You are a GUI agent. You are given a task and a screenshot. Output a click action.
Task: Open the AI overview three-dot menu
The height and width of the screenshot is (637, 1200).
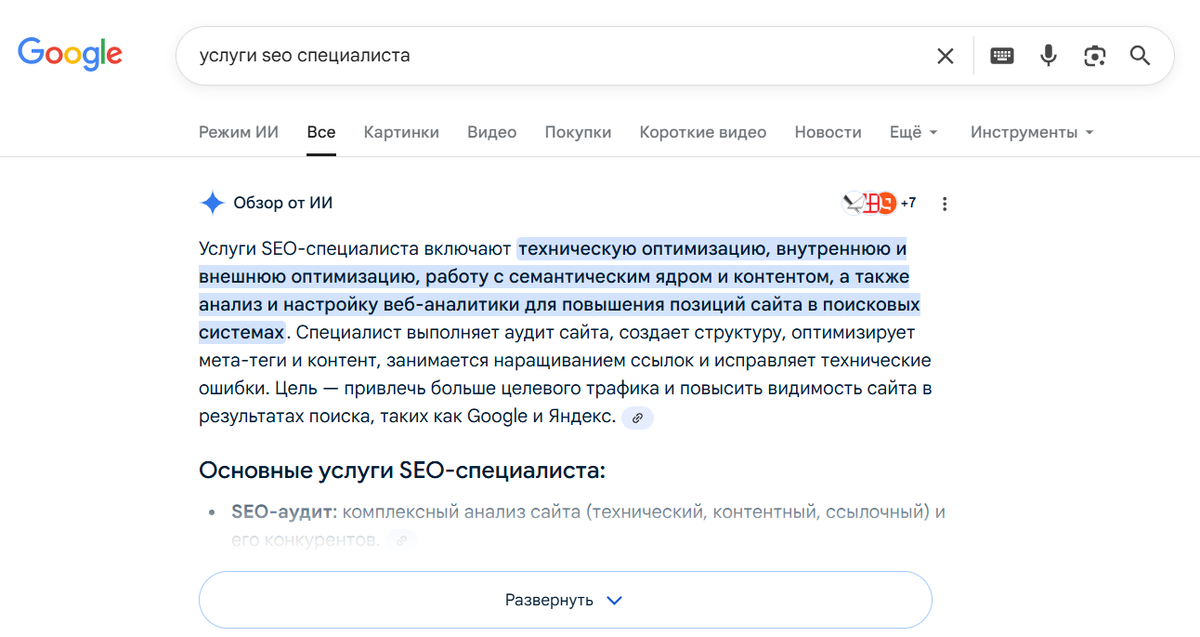(x=945, y=204)
